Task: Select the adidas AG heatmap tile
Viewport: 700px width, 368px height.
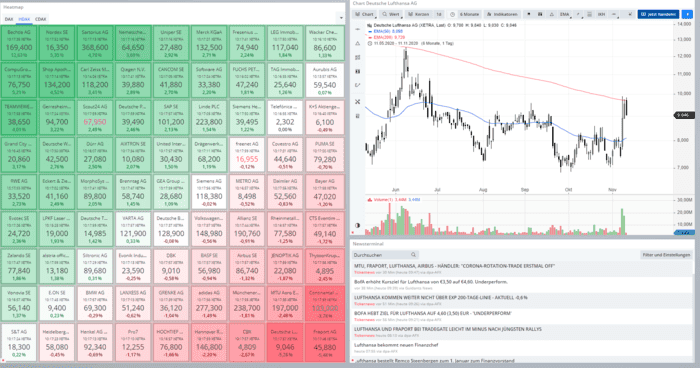Action: 209,304
